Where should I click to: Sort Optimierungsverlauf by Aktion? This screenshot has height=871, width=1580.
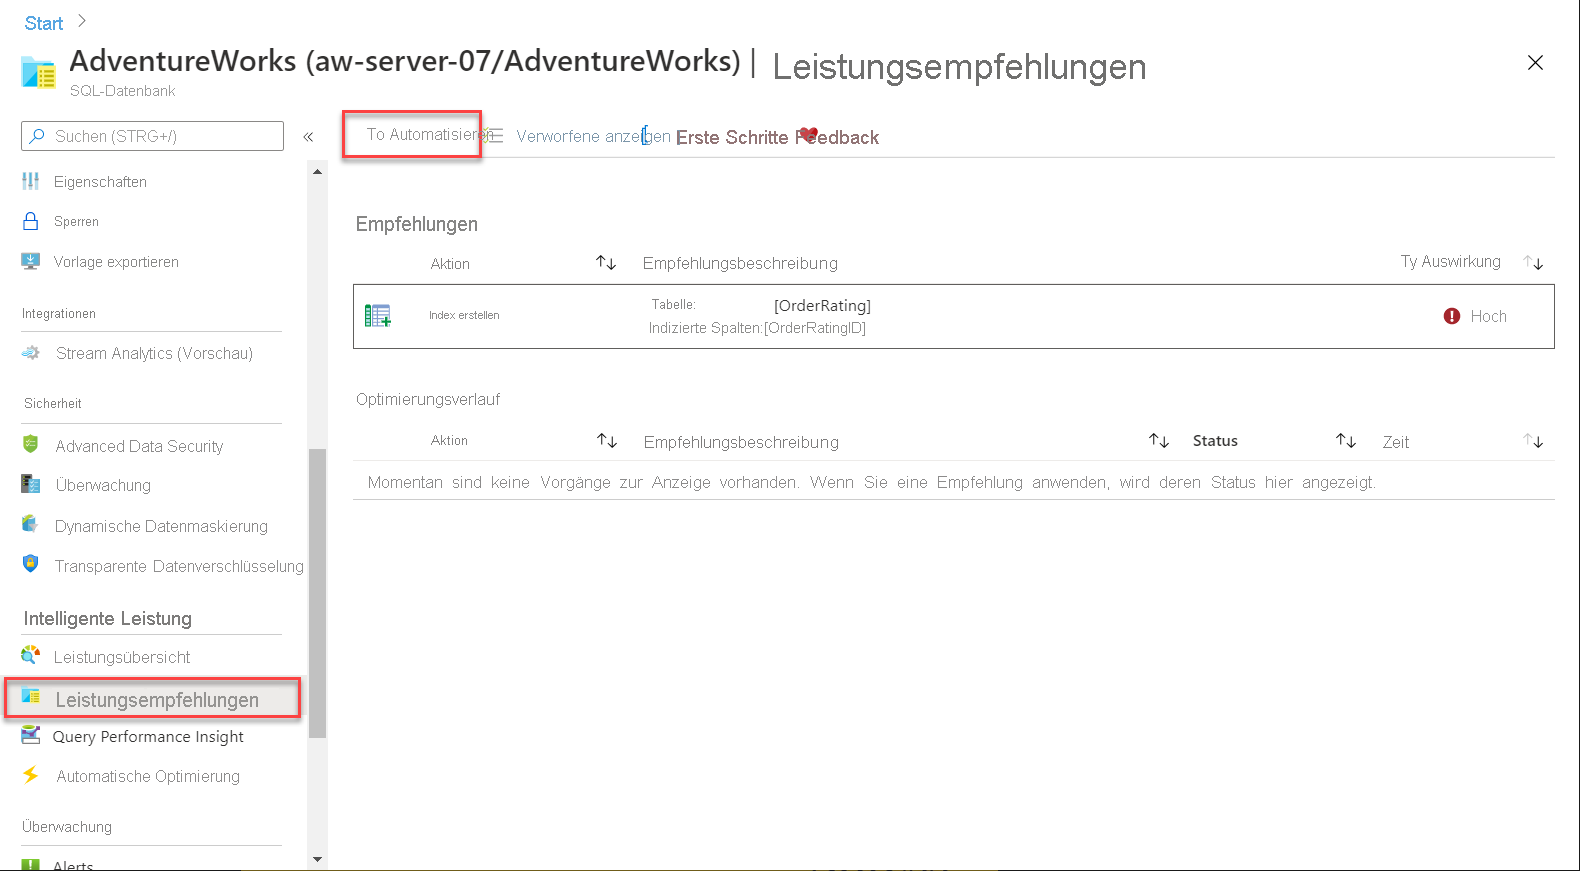[607, 440]
